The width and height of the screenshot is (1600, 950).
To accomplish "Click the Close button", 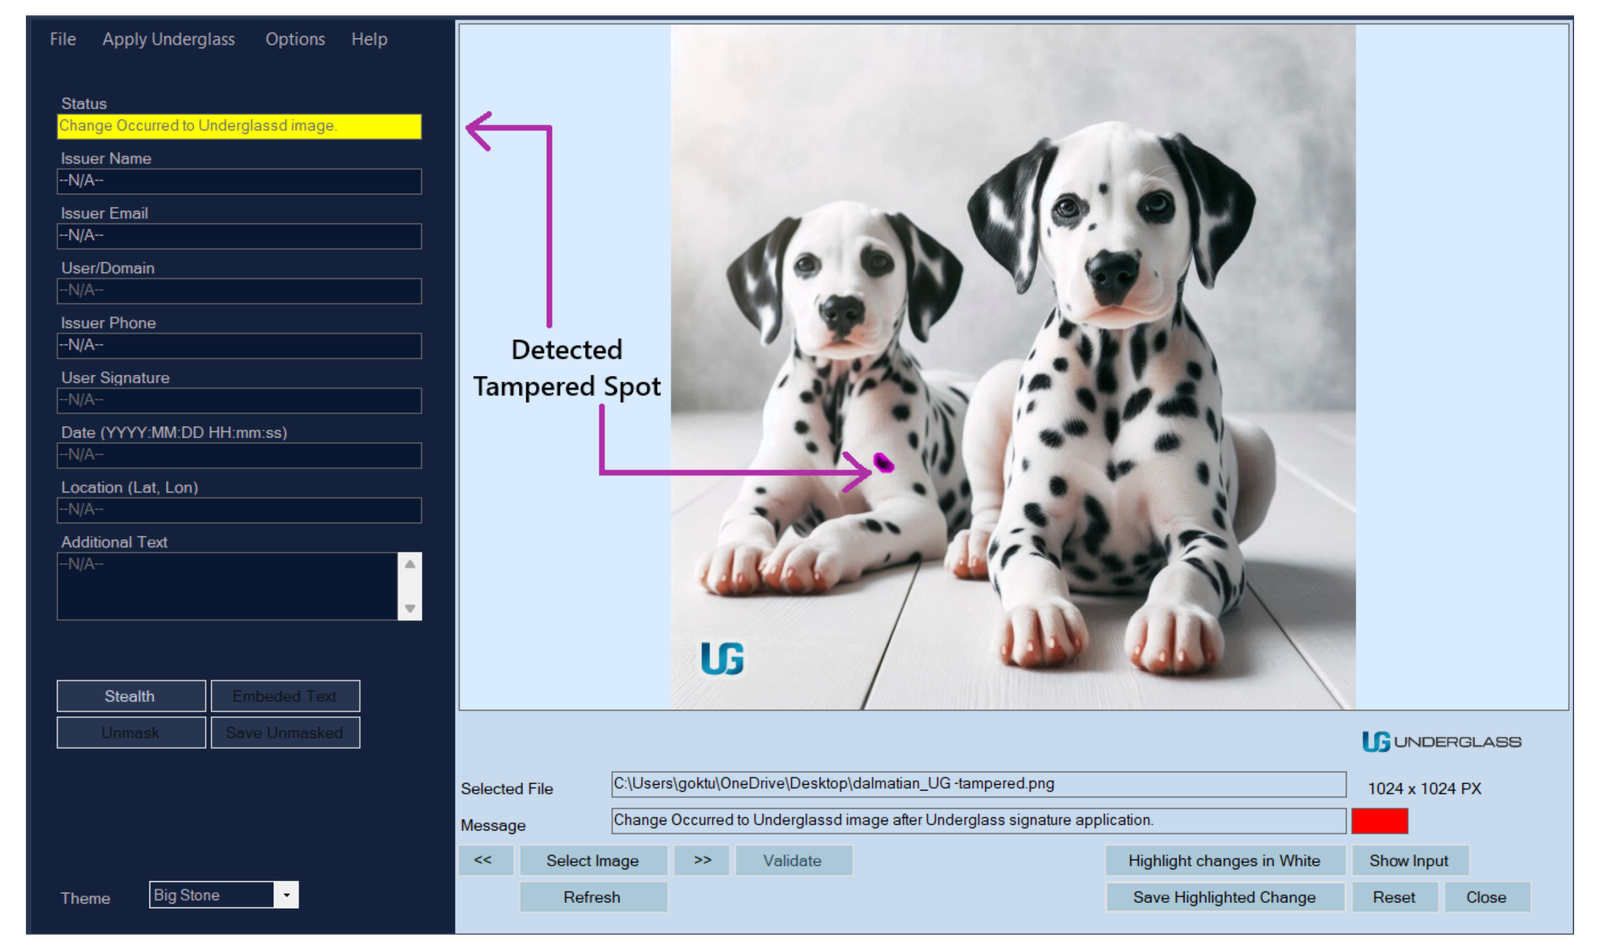I will click(1486, 897).
